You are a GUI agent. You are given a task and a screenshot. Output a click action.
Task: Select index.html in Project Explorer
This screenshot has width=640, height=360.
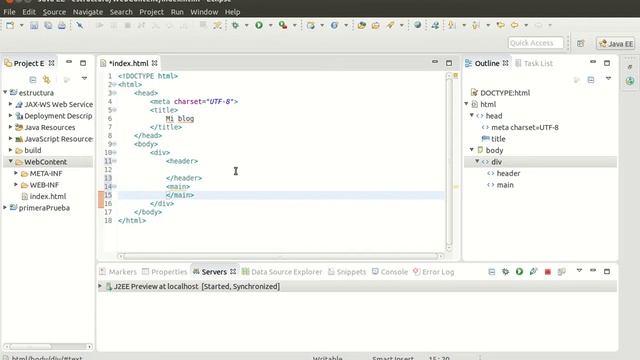(x=44, y=196)
